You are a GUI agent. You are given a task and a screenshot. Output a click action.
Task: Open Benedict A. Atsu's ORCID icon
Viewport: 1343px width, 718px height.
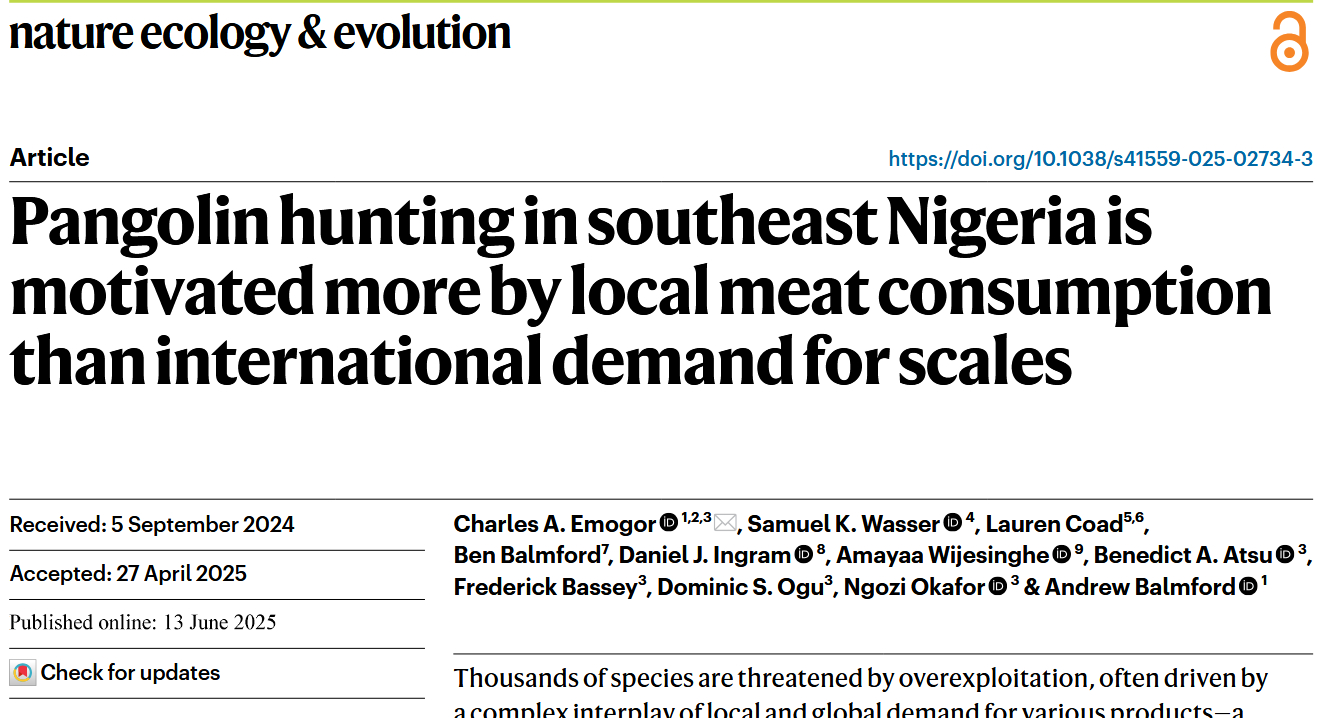(x=1284, y=554)
